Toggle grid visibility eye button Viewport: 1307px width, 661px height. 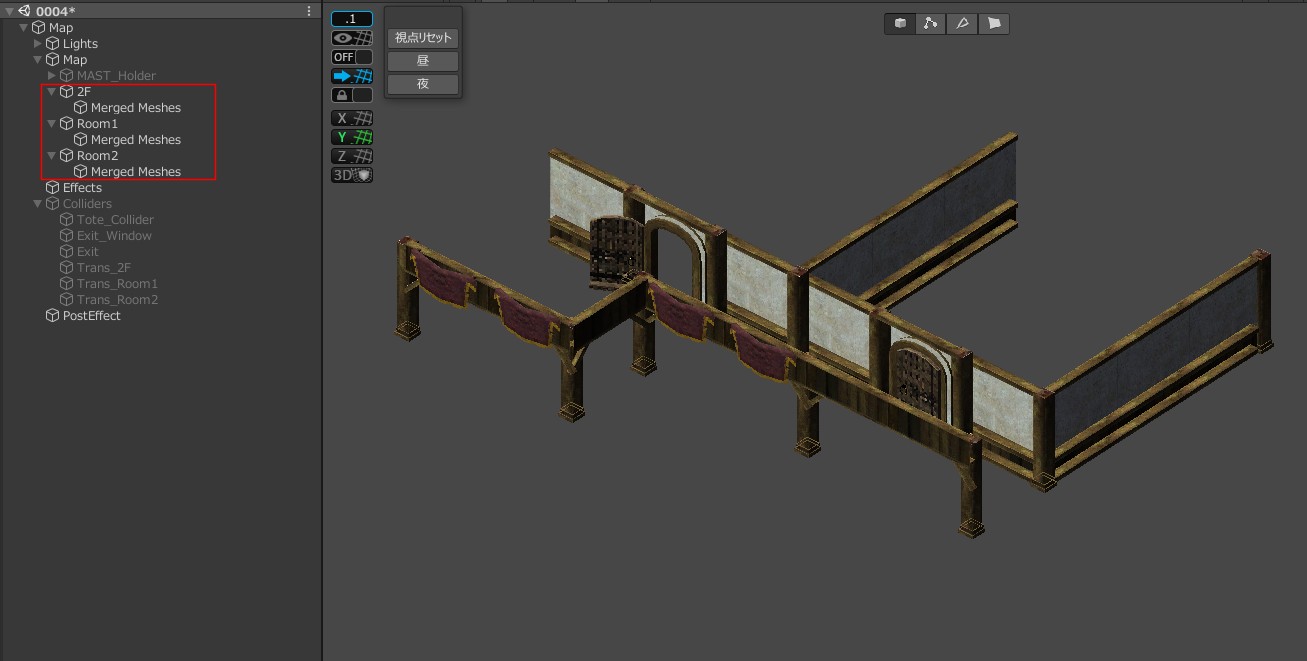[x=352, y=38]
